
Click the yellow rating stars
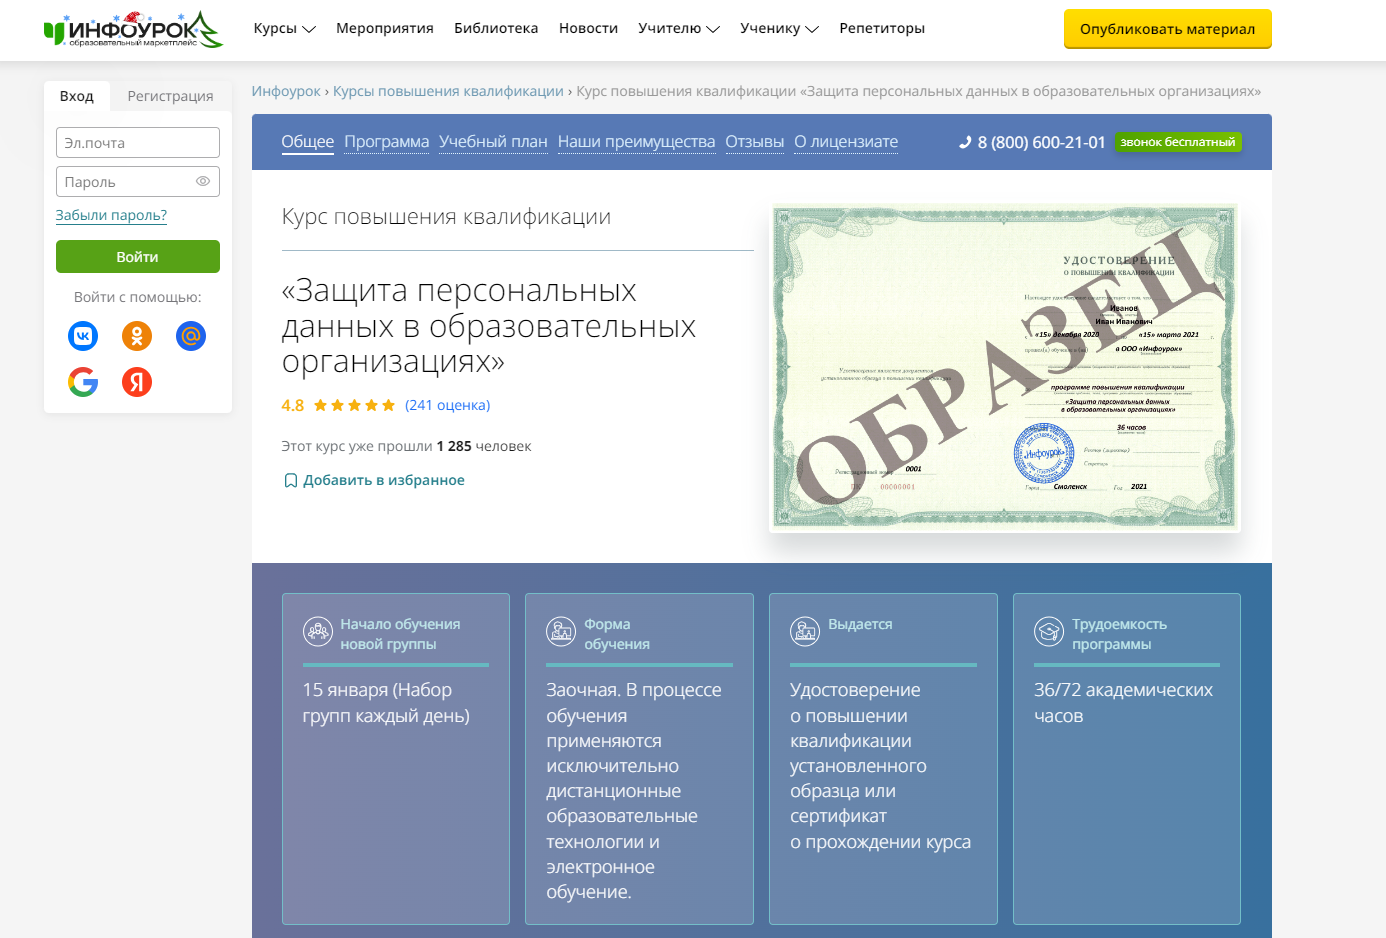[x=354, y=405]
